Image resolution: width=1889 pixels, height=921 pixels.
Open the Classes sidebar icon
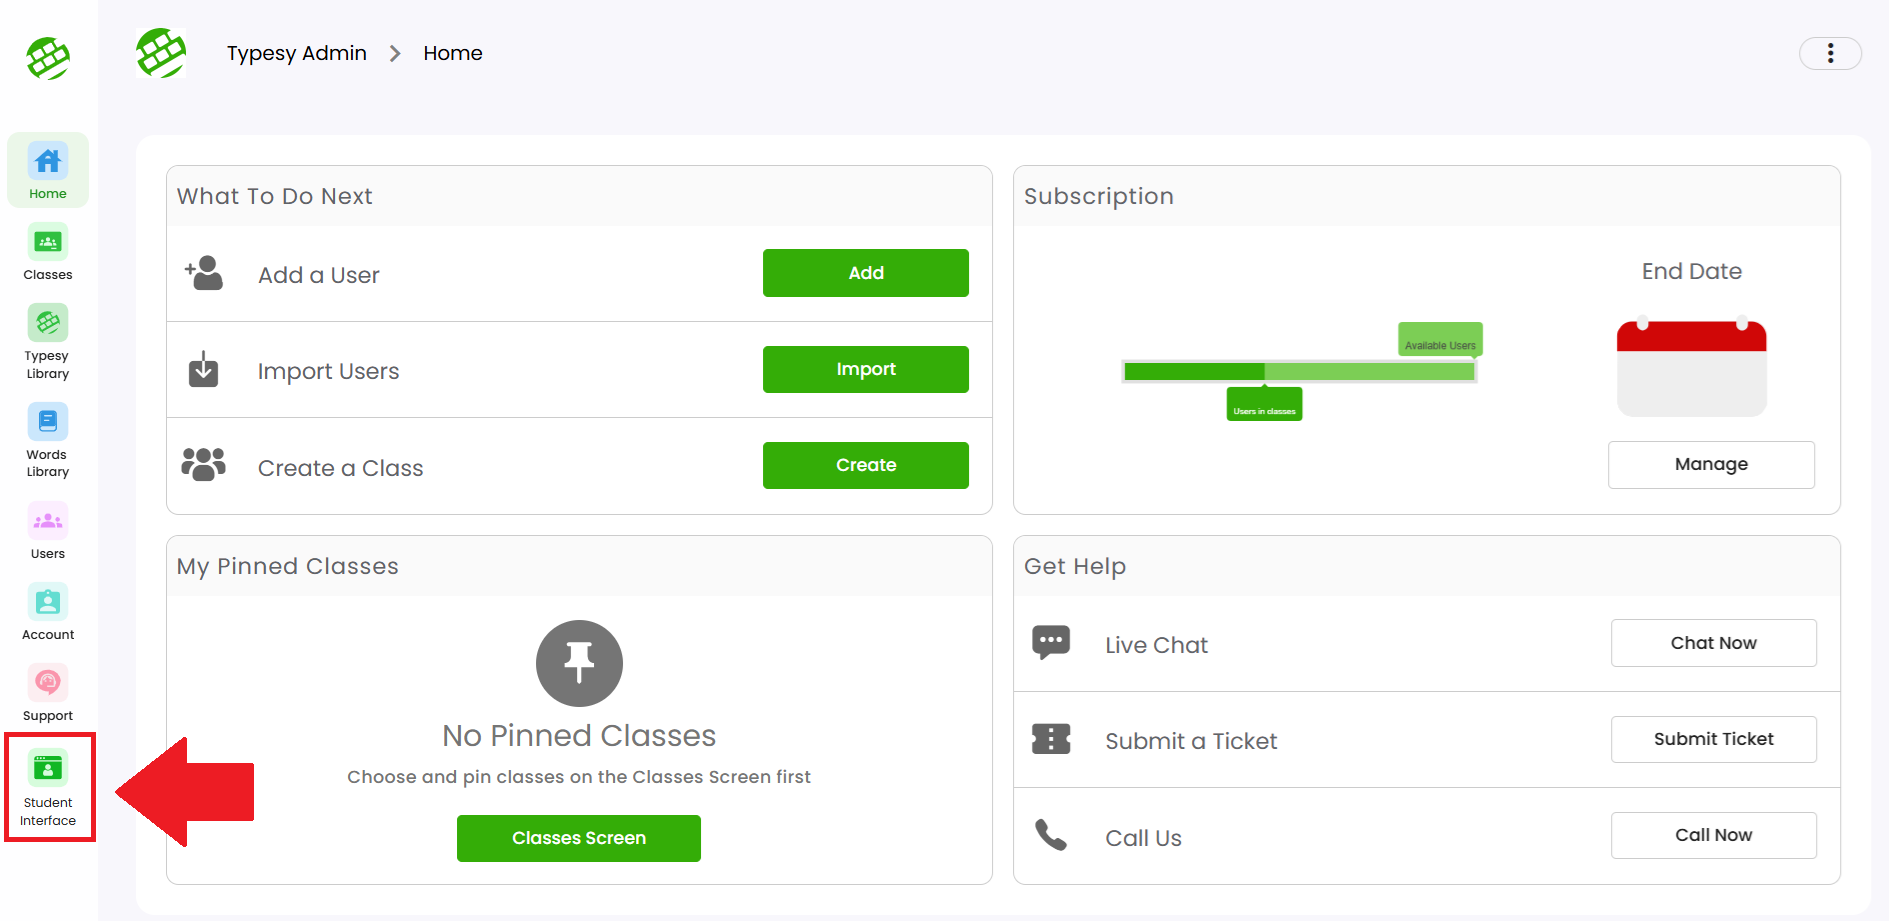click(48, 253)
